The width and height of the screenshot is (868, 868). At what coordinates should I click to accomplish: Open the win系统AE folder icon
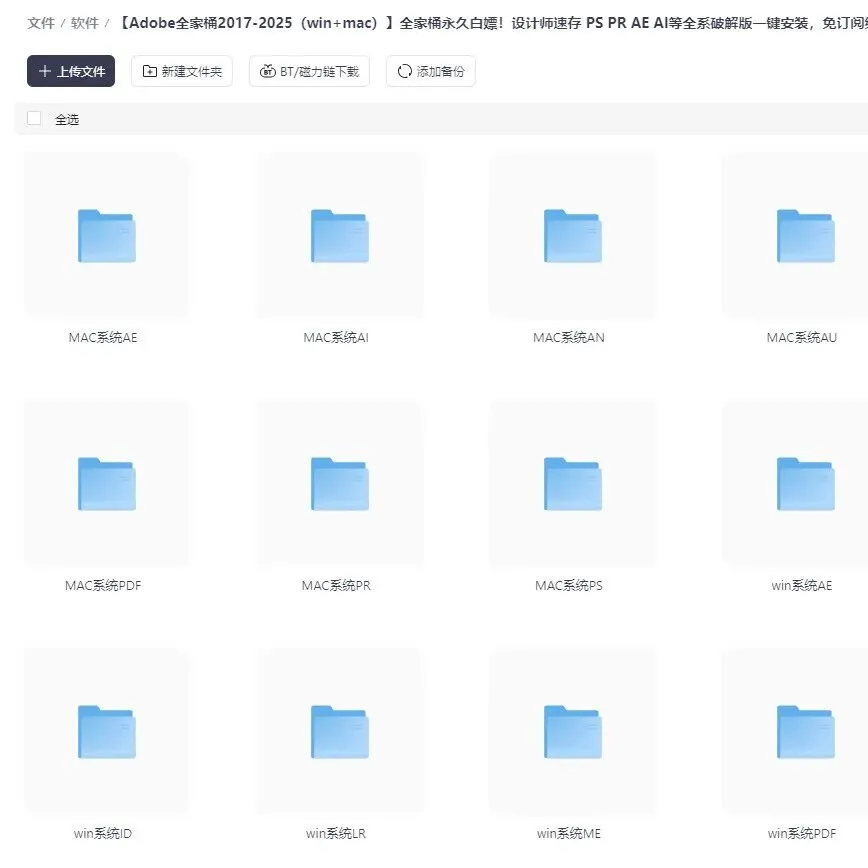pyautogui.click(x=805, y=484)
